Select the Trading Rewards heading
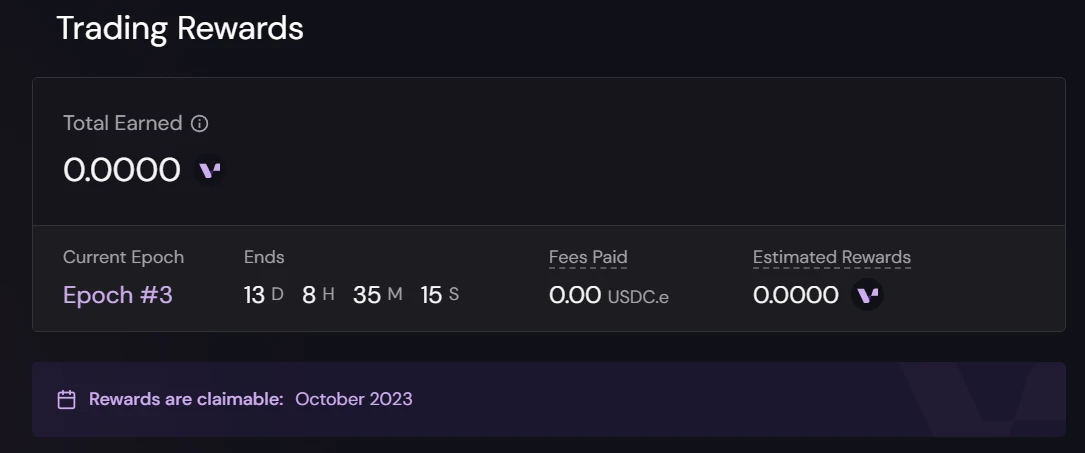Screen dimensions: 1085x453 pyautogui.click(x=180, y=28)
